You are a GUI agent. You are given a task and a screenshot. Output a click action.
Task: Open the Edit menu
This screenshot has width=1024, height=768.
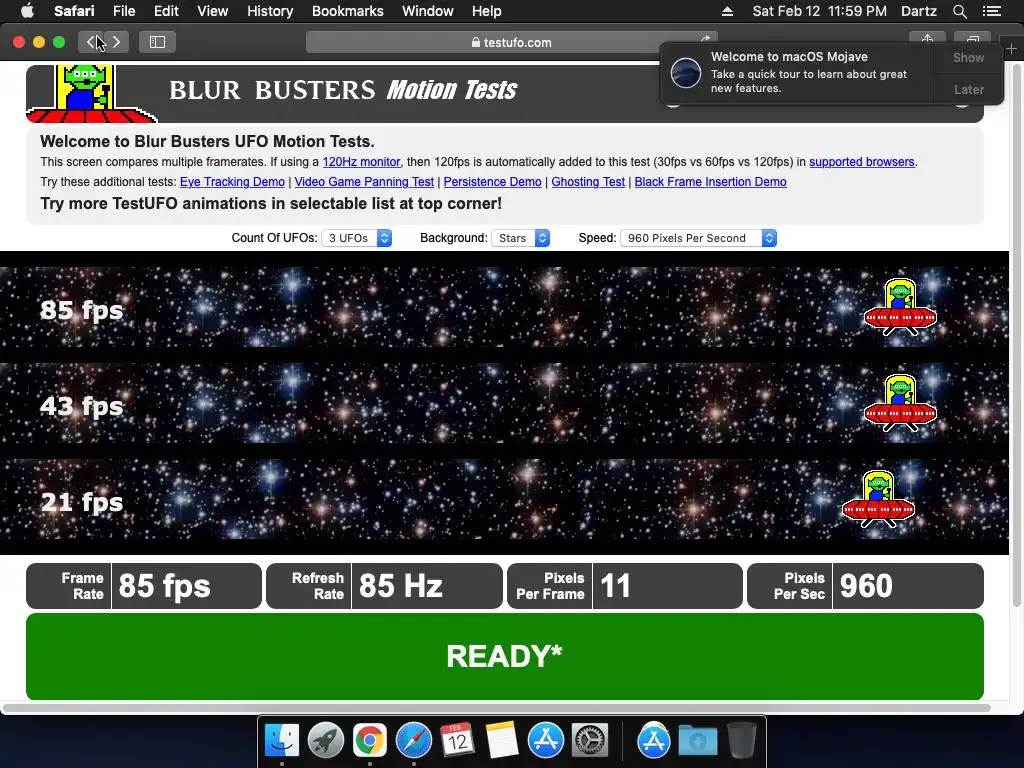click(x=166, y=11)
